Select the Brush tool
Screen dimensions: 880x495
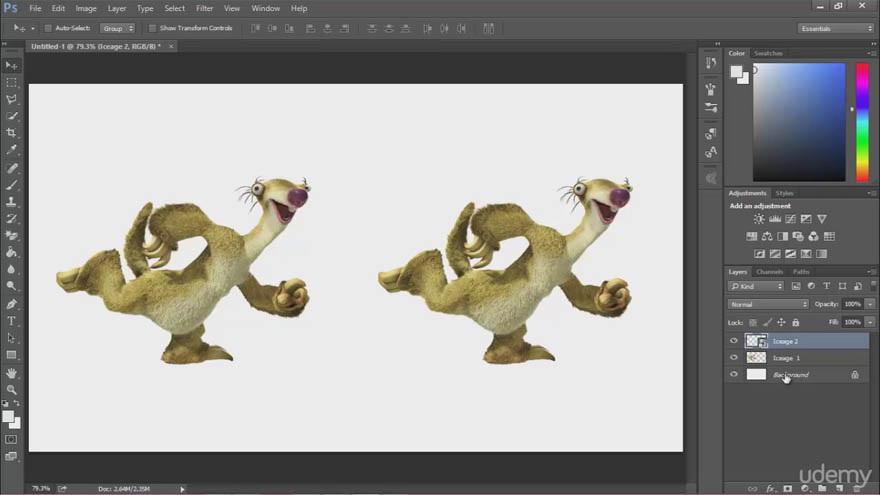(x=11, y=185)
